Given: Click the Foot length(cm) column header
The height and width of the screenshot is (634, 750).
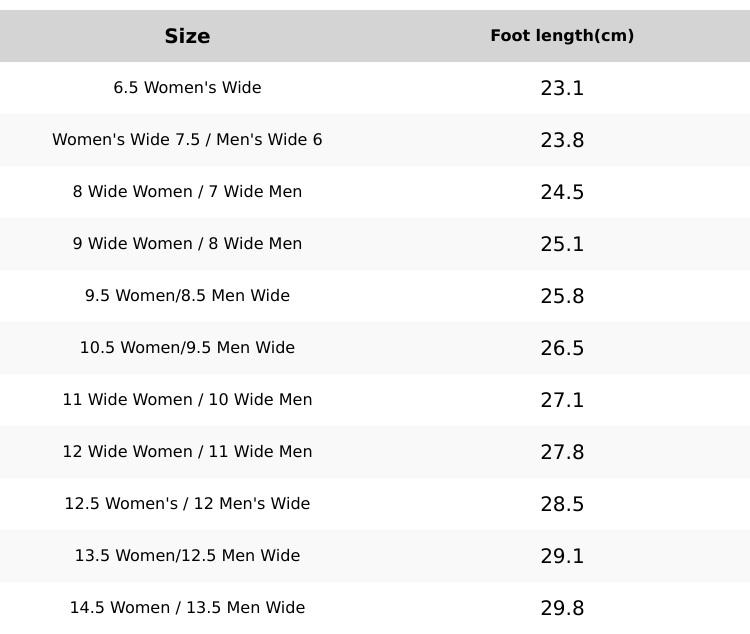Looking at the screenshot, I should click(562, 36).
